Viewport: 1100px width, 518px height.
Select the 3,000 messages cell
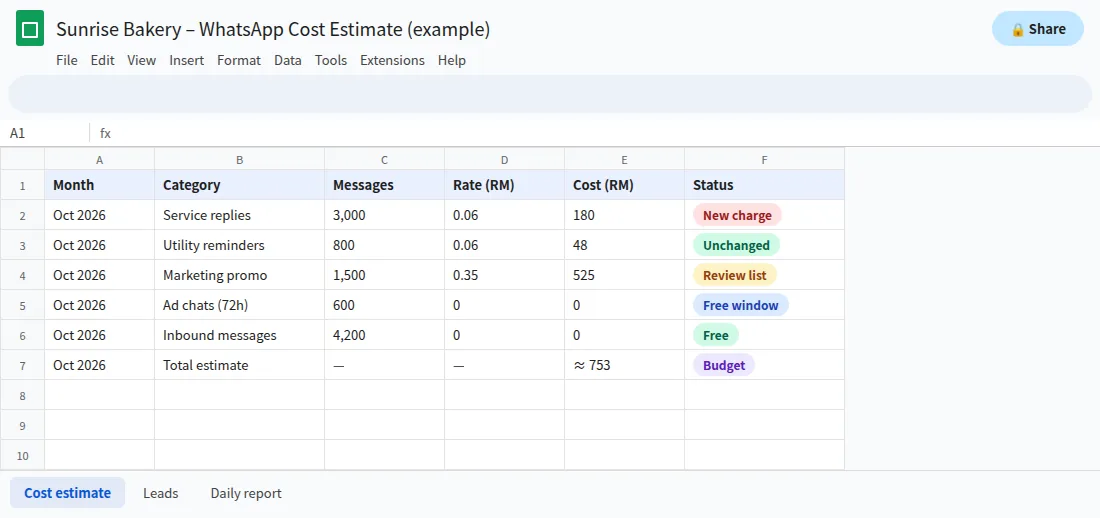(x=384, y=215)
